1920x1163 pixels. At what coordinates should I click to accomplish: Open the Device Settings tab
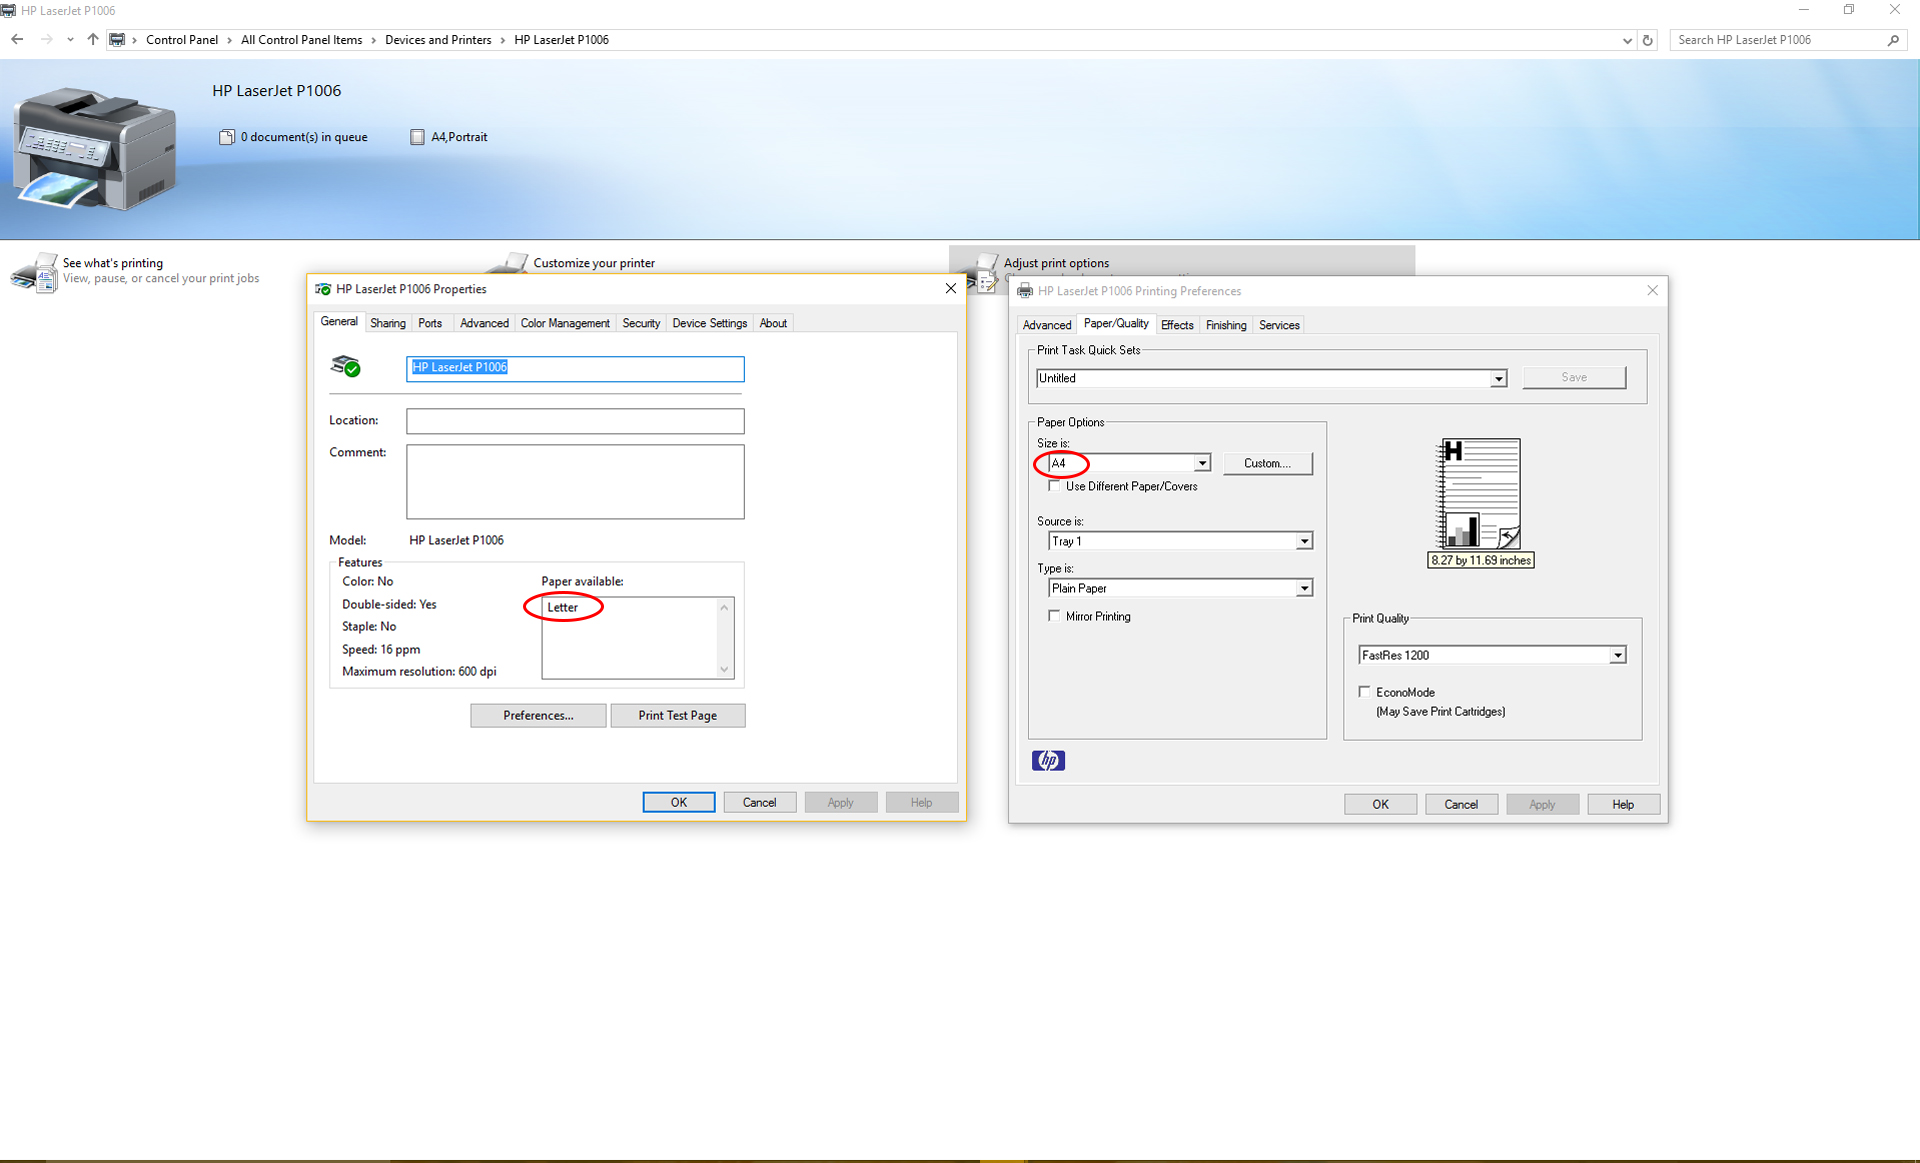pos(709,323)
